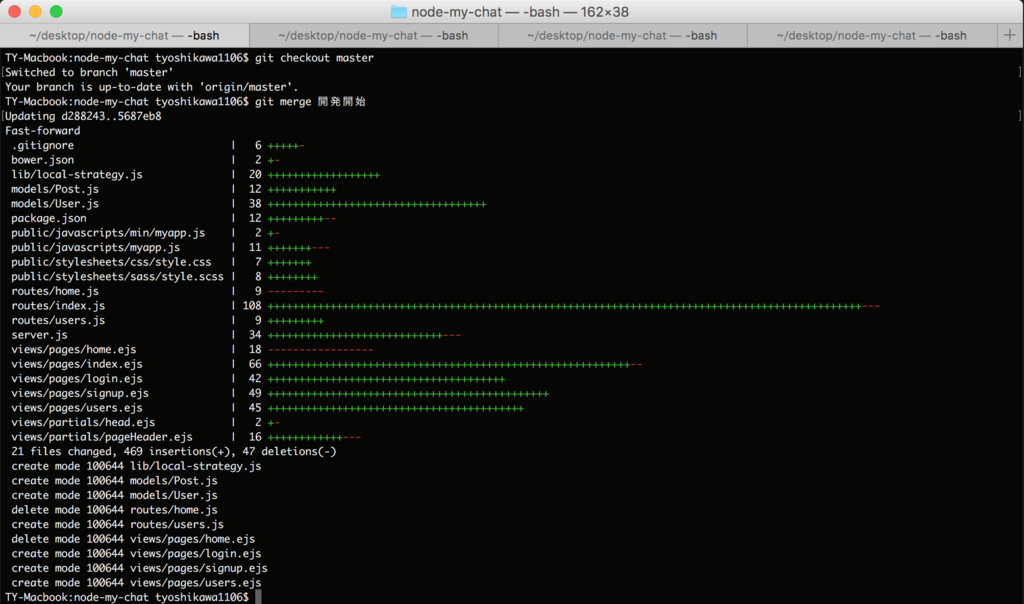Click the '21 files changed' summary line
Image resolution: width=1024 pixels, height=604 pixels.
pos(174,451)
